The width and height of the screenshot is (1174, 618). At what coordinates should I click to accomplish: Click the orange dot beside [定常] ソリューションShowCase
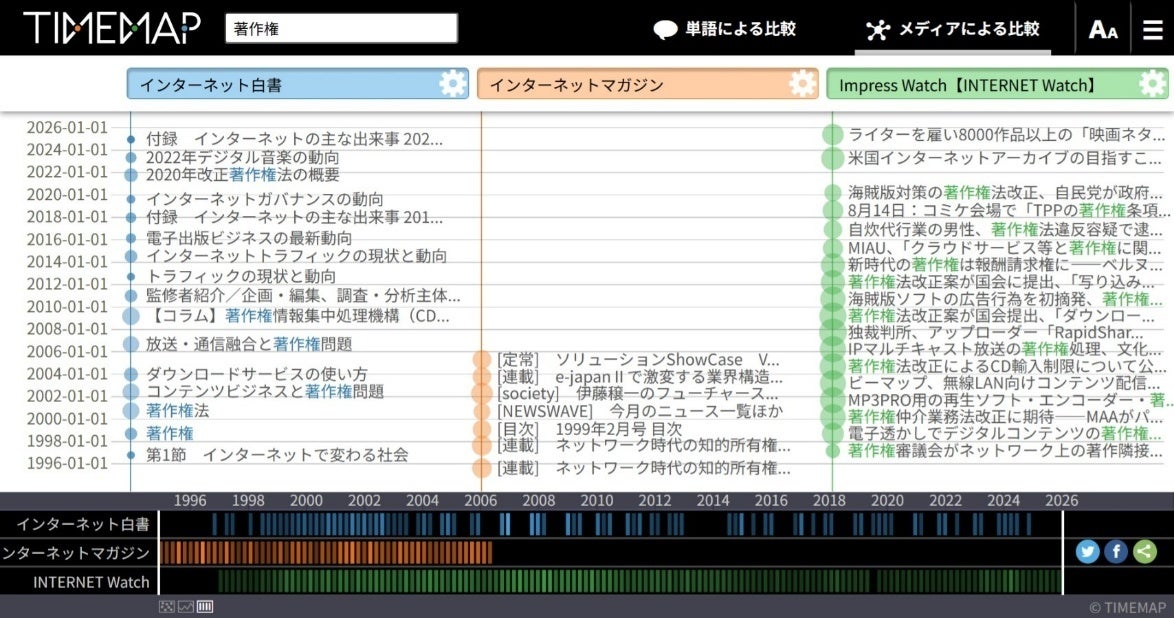[481, 360]
